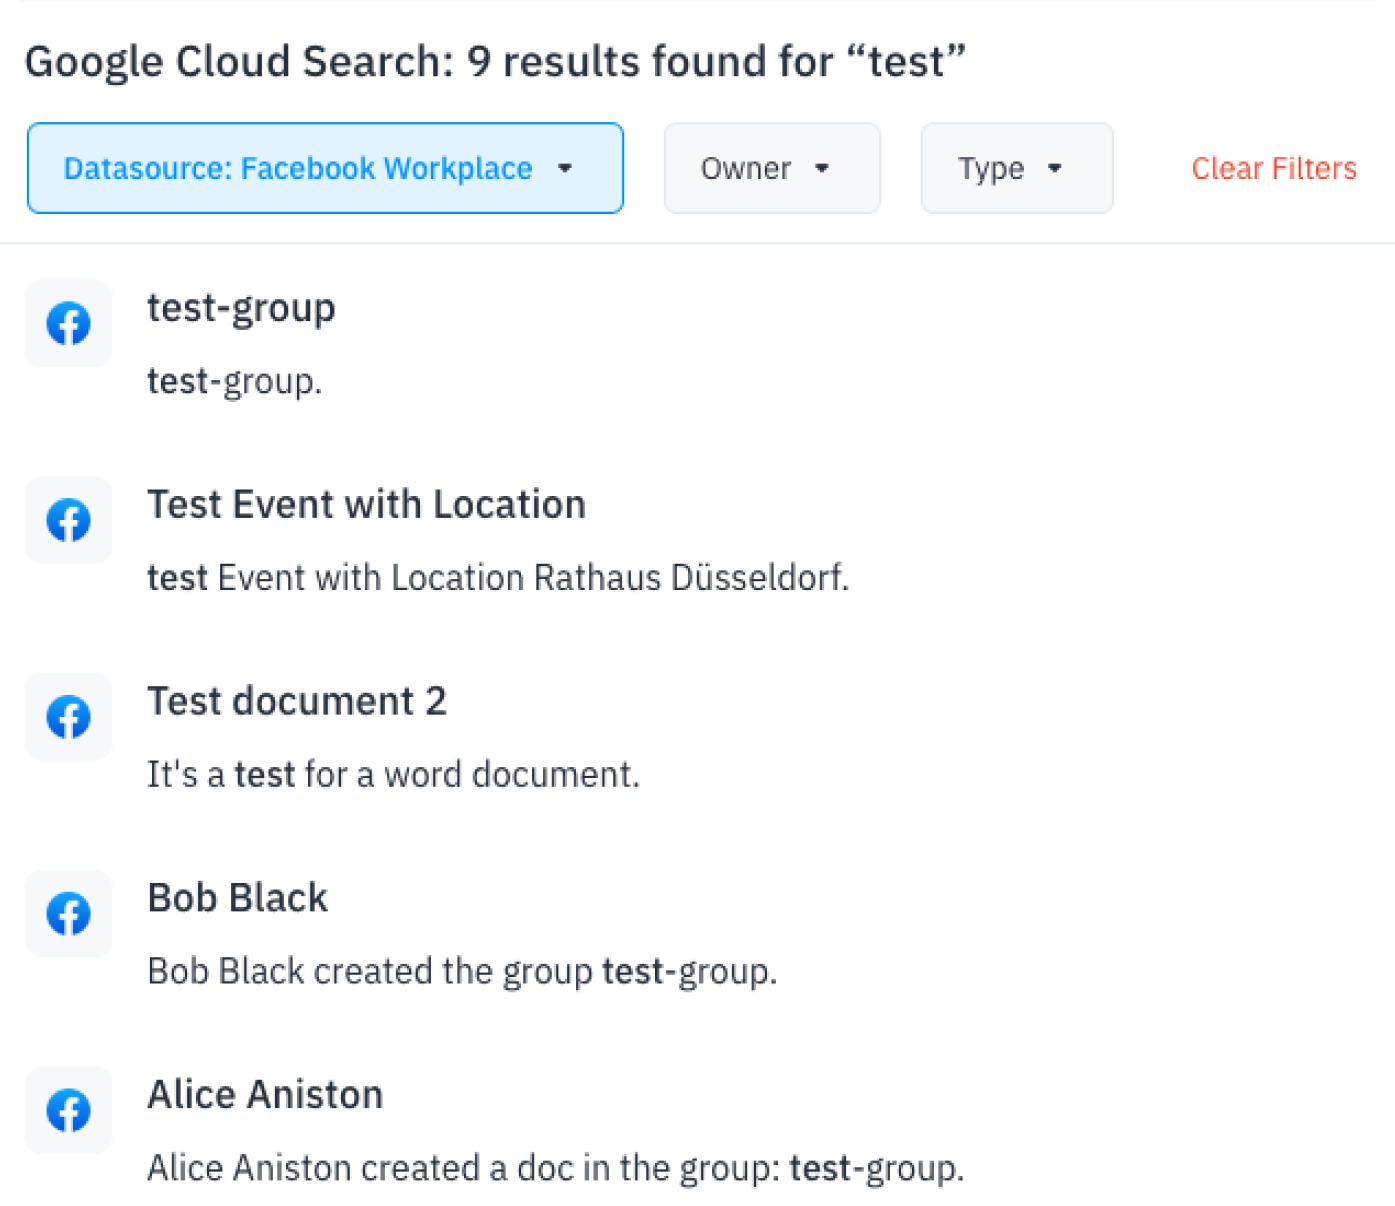Image resolution: width=1395 pixels, height=1206 pixels.
Task: Click the Facebook icon beside Test document 2
Action: (x=69, y=717)
